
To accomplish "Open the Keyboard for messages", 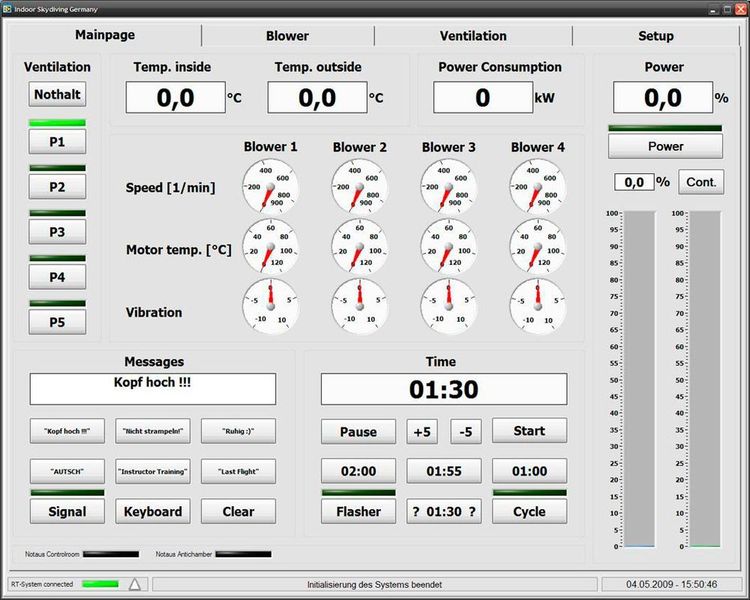I will (x=153, y=511).
